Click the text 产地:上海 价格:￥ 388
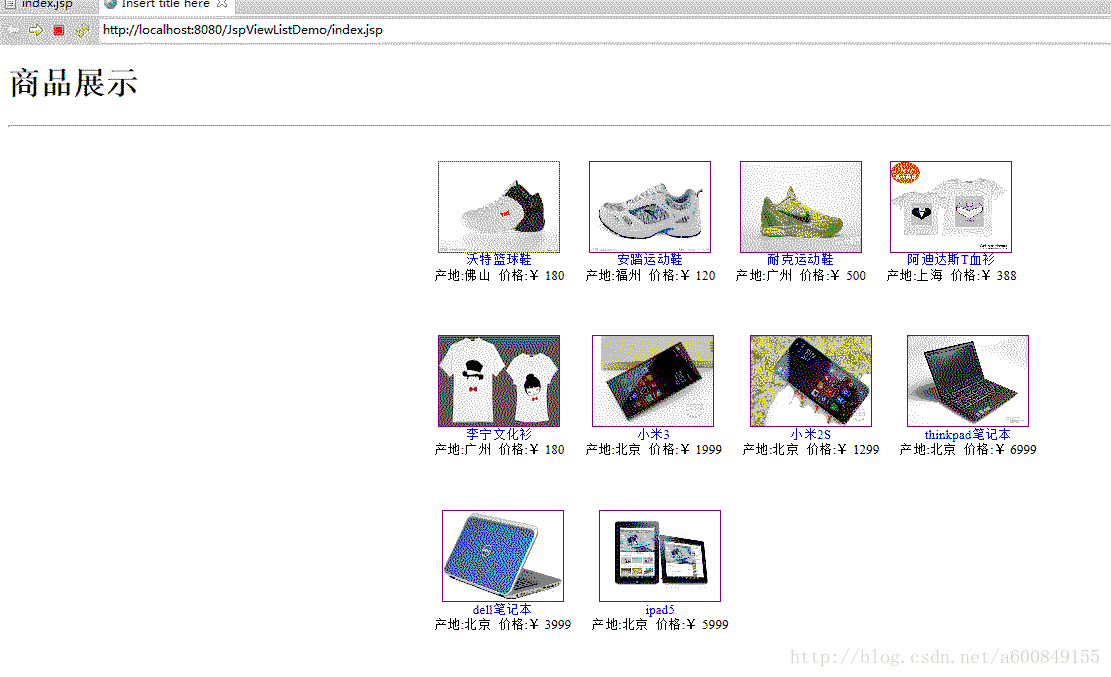 pyautogui.click(x=952, y=275)
